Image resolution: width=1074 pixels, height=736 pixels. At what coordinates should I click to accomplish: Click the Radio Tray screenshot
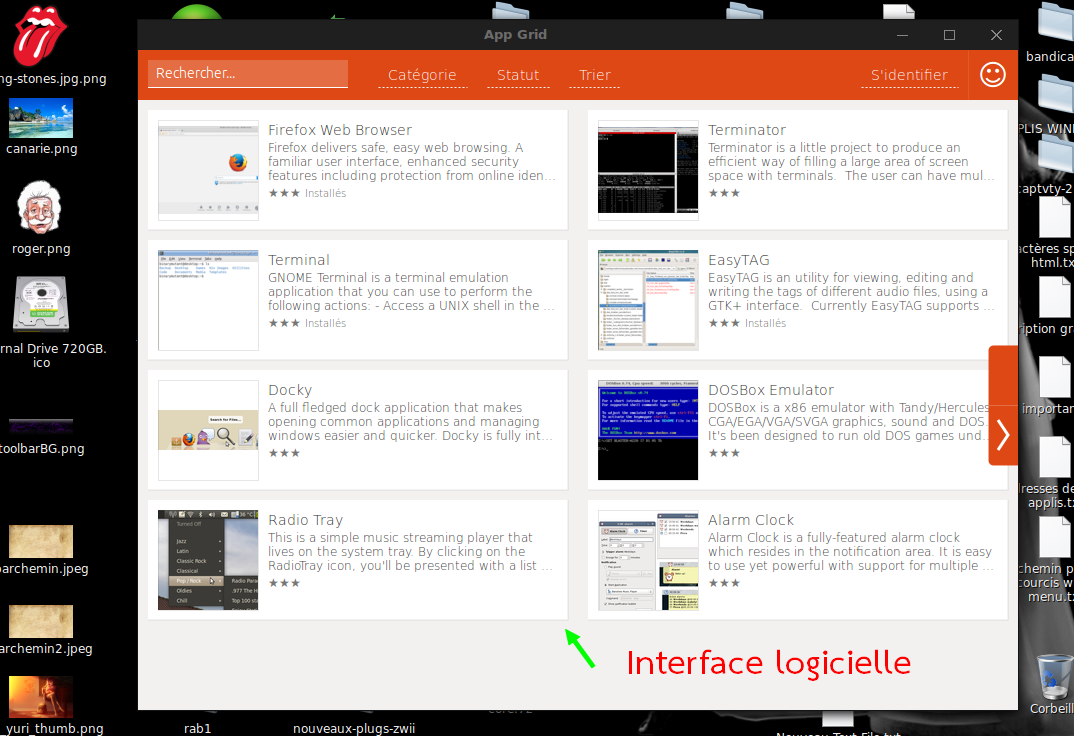point(208,560)
